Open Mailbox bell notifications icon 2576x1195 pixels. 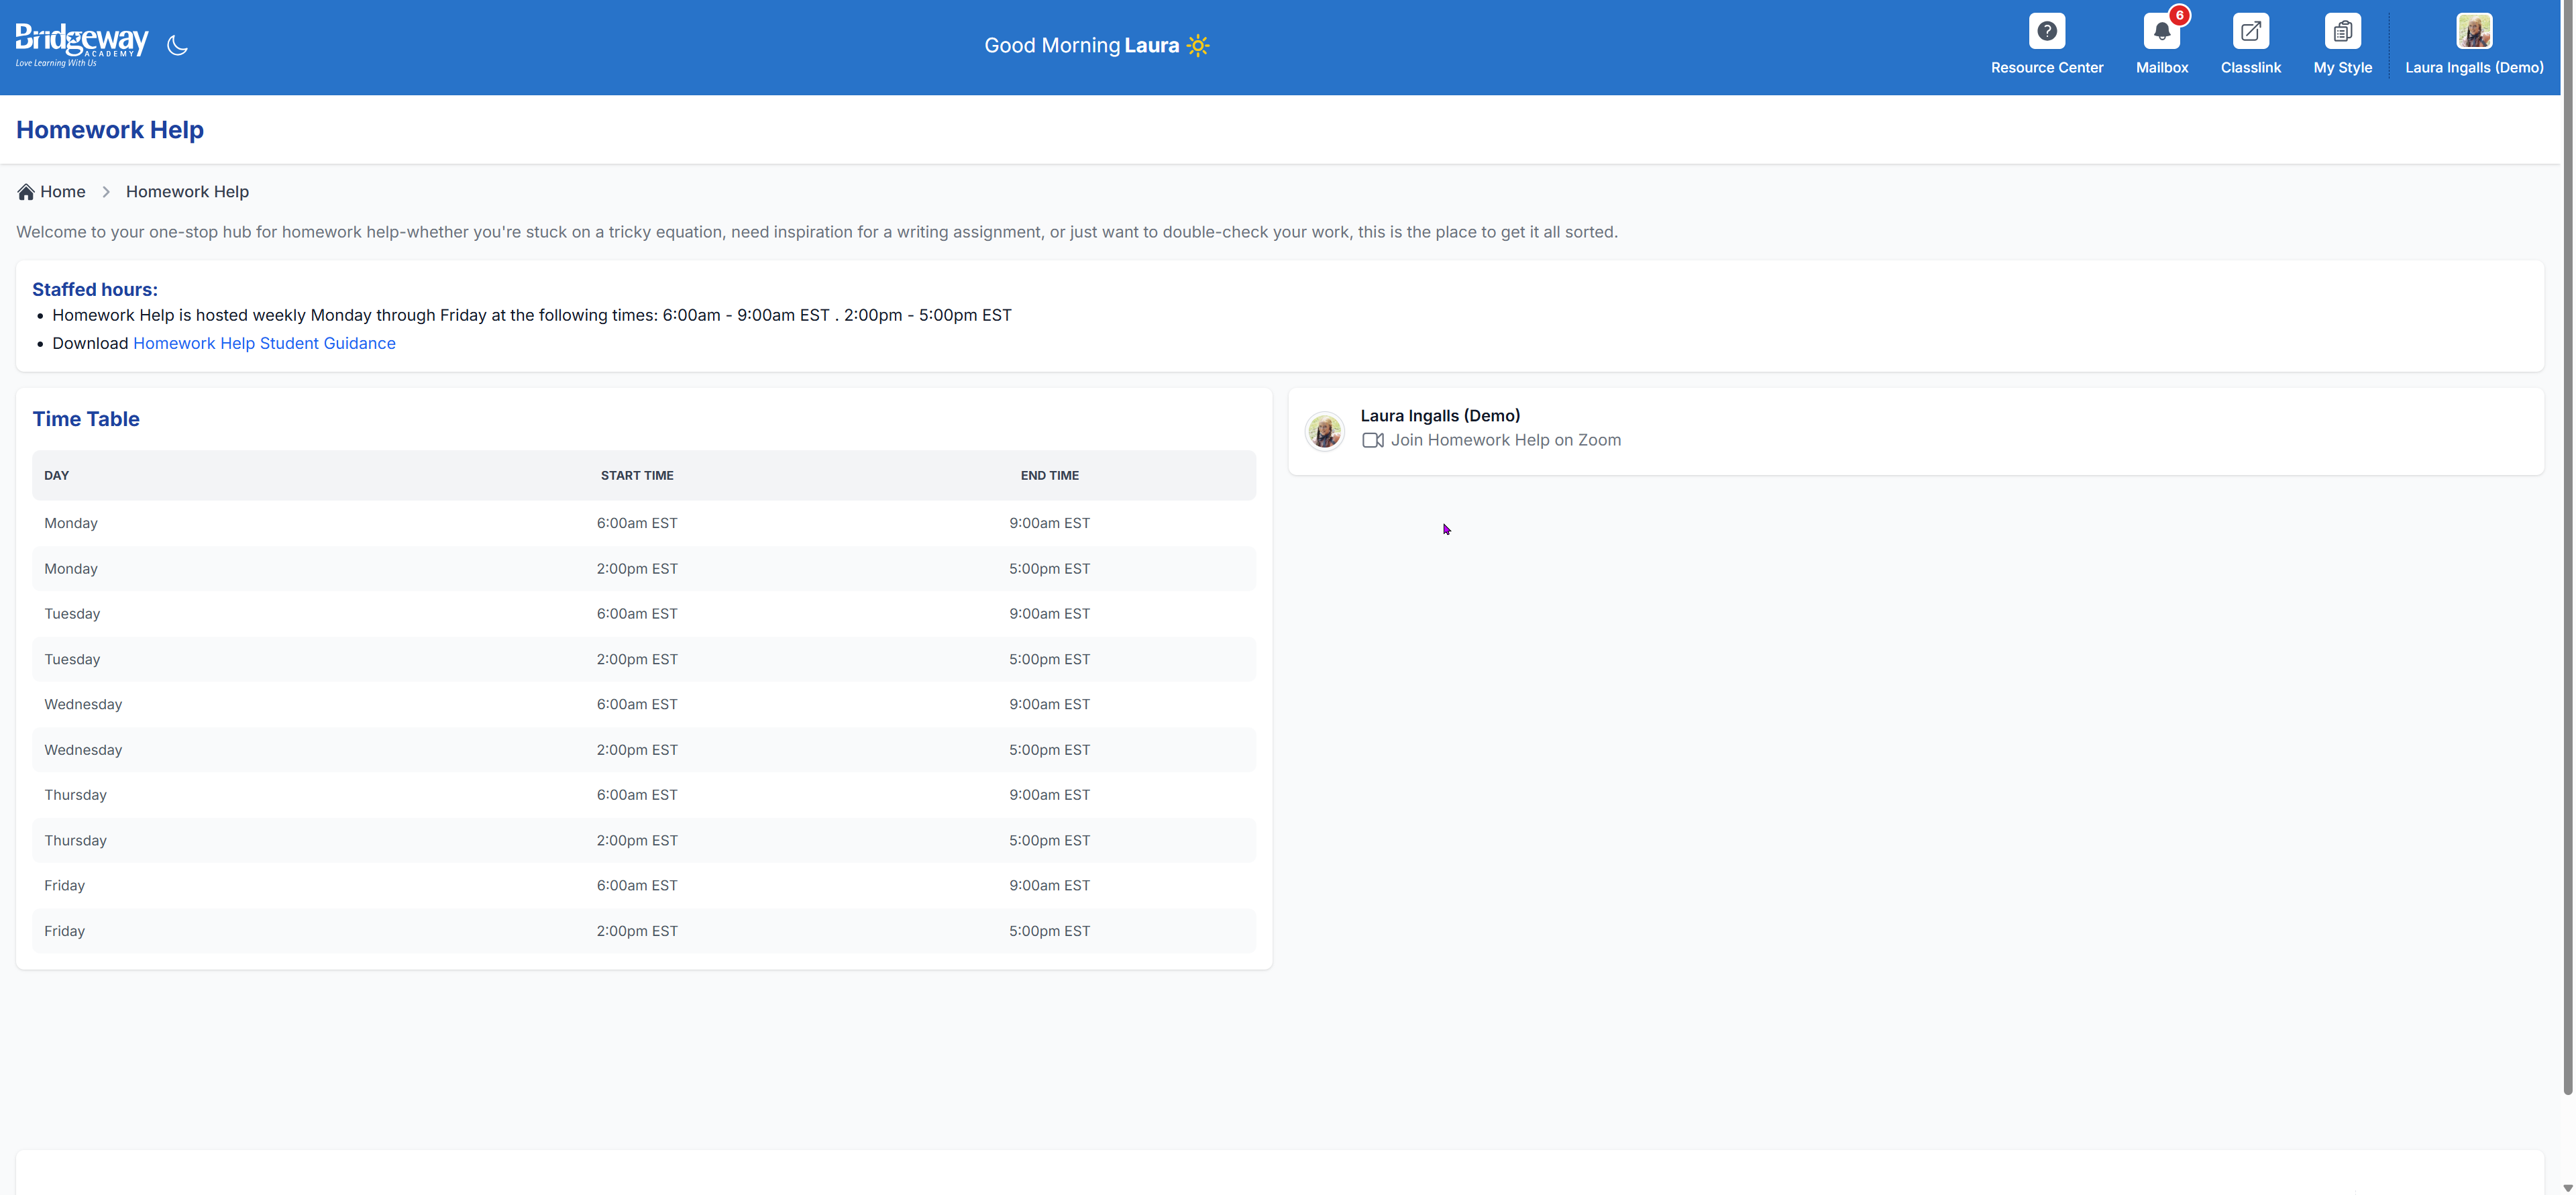[x=2161, y=31]
